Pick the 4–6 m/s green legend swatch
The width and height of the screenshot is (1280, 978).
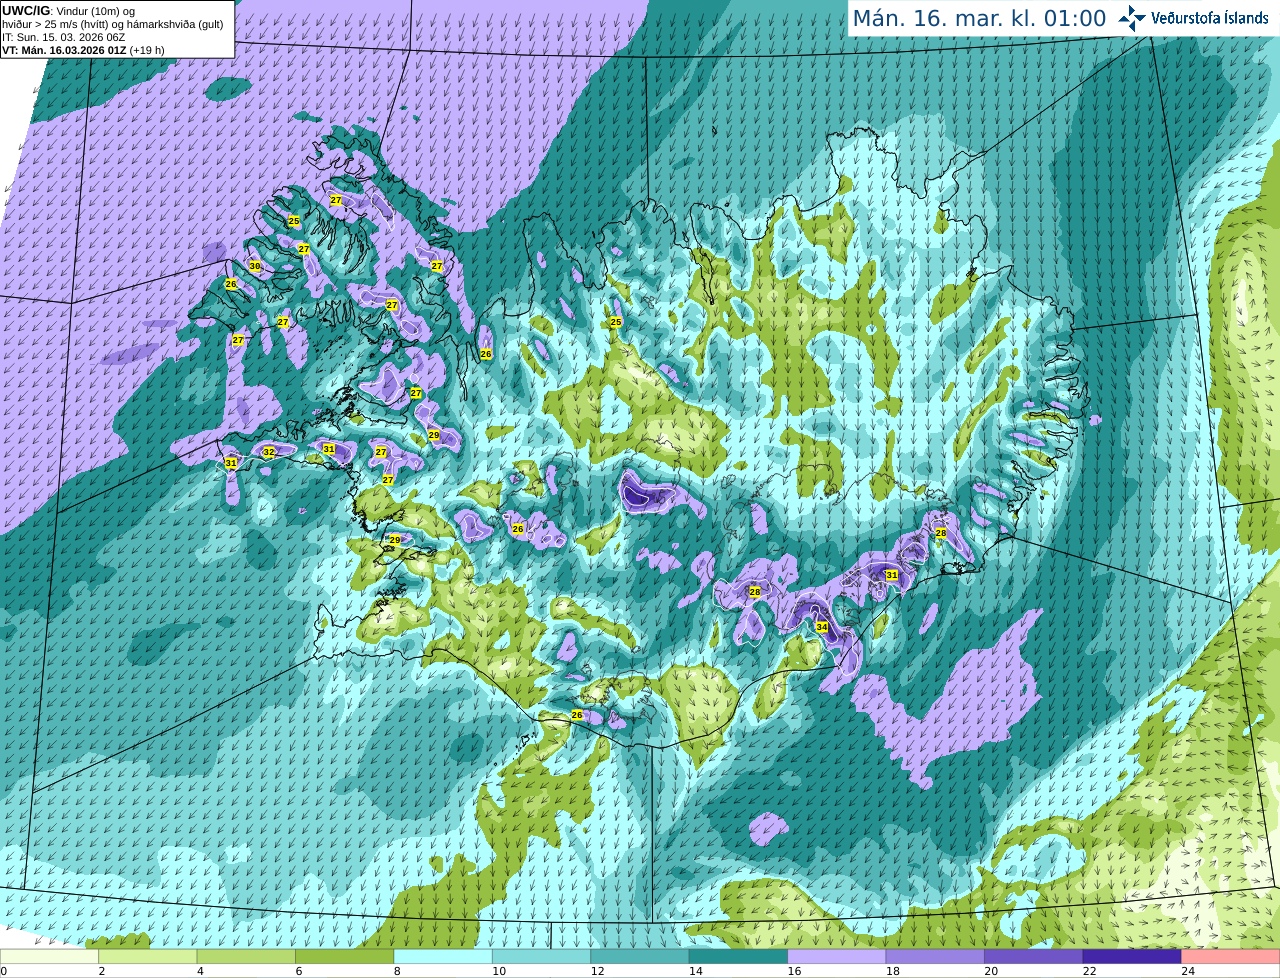247,956
